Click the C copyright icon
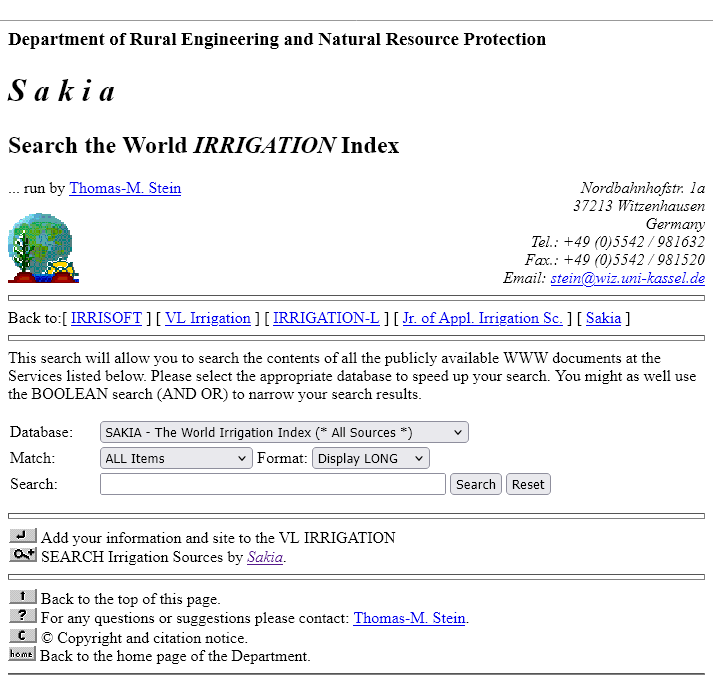Screen dimensions: 713x686 coord(23,636)
